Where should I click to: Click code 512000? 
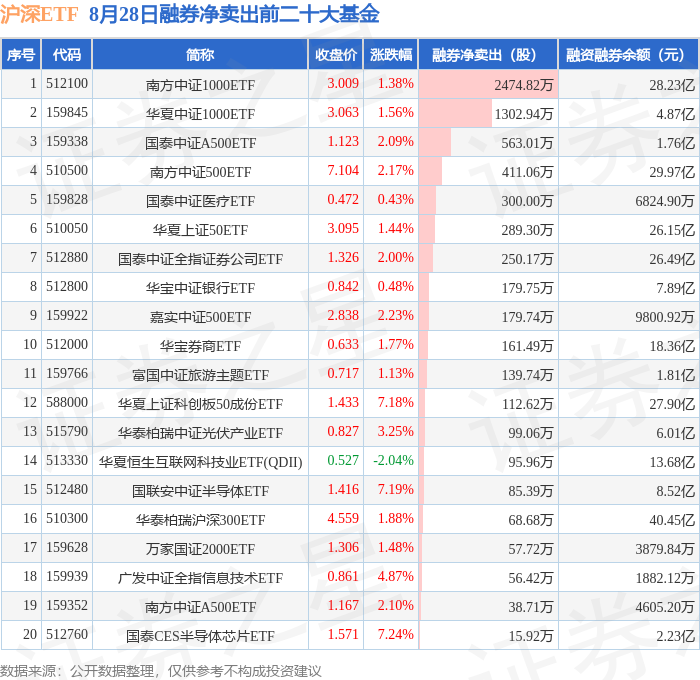(x=67, y=345)
